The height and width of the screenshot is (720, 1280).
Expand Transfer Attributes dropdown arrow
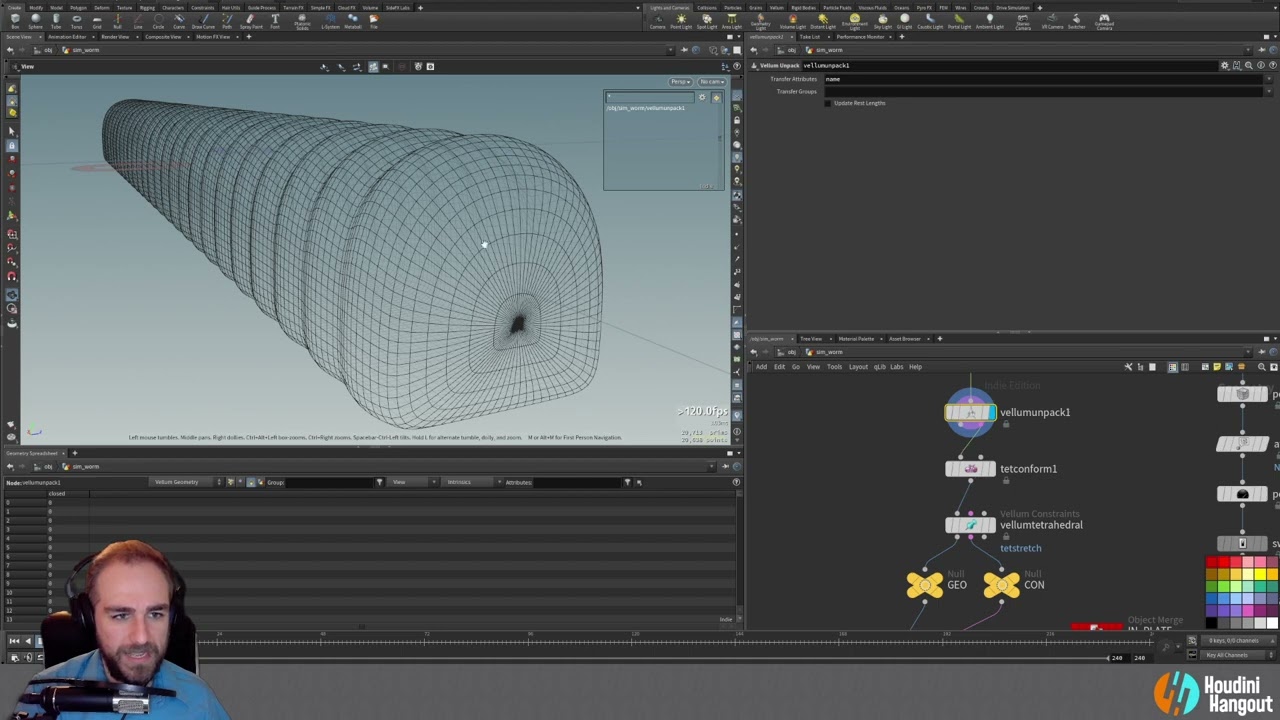(x=1270, y=79)
